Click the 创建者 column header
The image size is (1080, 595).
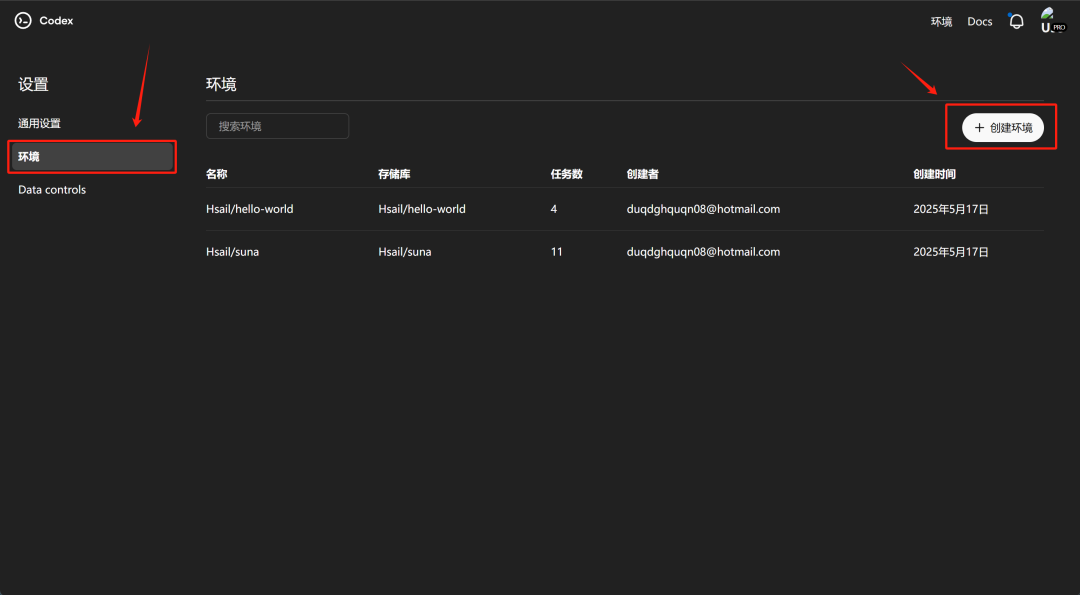[x=642, y=174]
